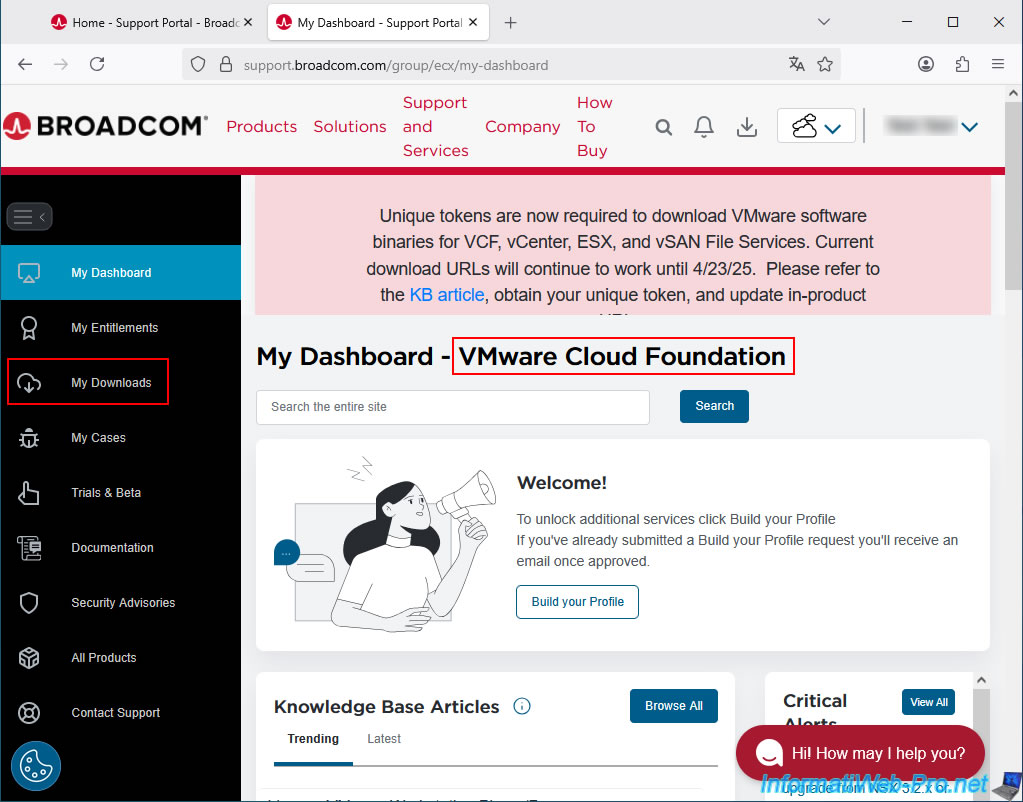The height and width of the screenshot is (802, 1023).
Task: Open the Products menu
Action: [x=261, y=127]
